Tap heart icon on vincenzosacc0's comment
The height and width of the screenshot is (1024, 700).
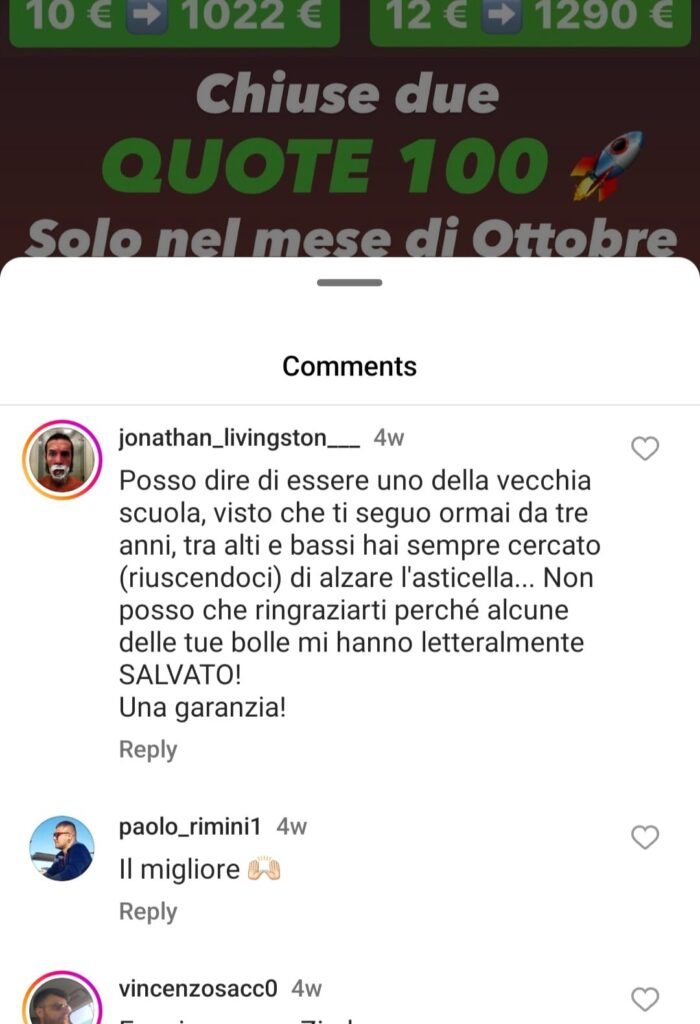tap(645, 999)
